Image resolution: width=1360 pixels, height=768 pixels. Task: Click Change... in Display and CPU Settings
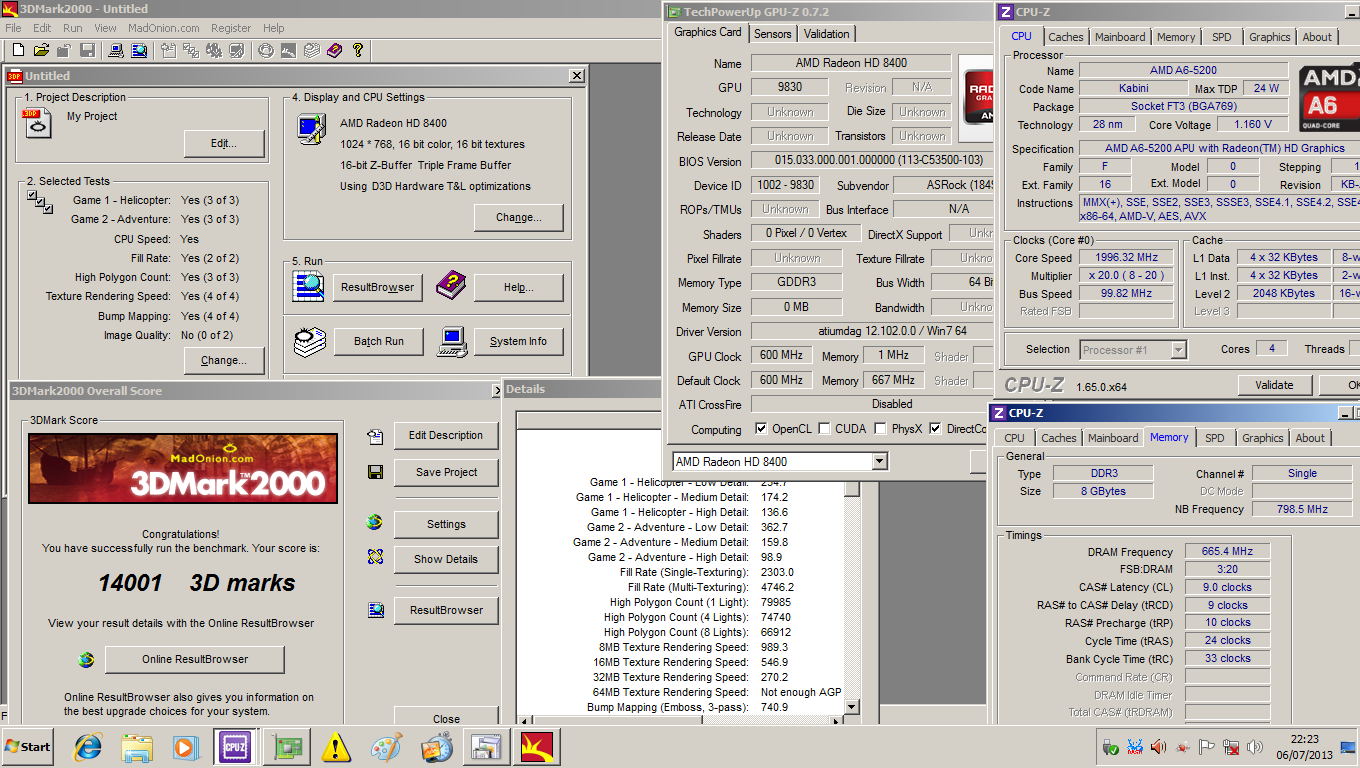(519, 217)
